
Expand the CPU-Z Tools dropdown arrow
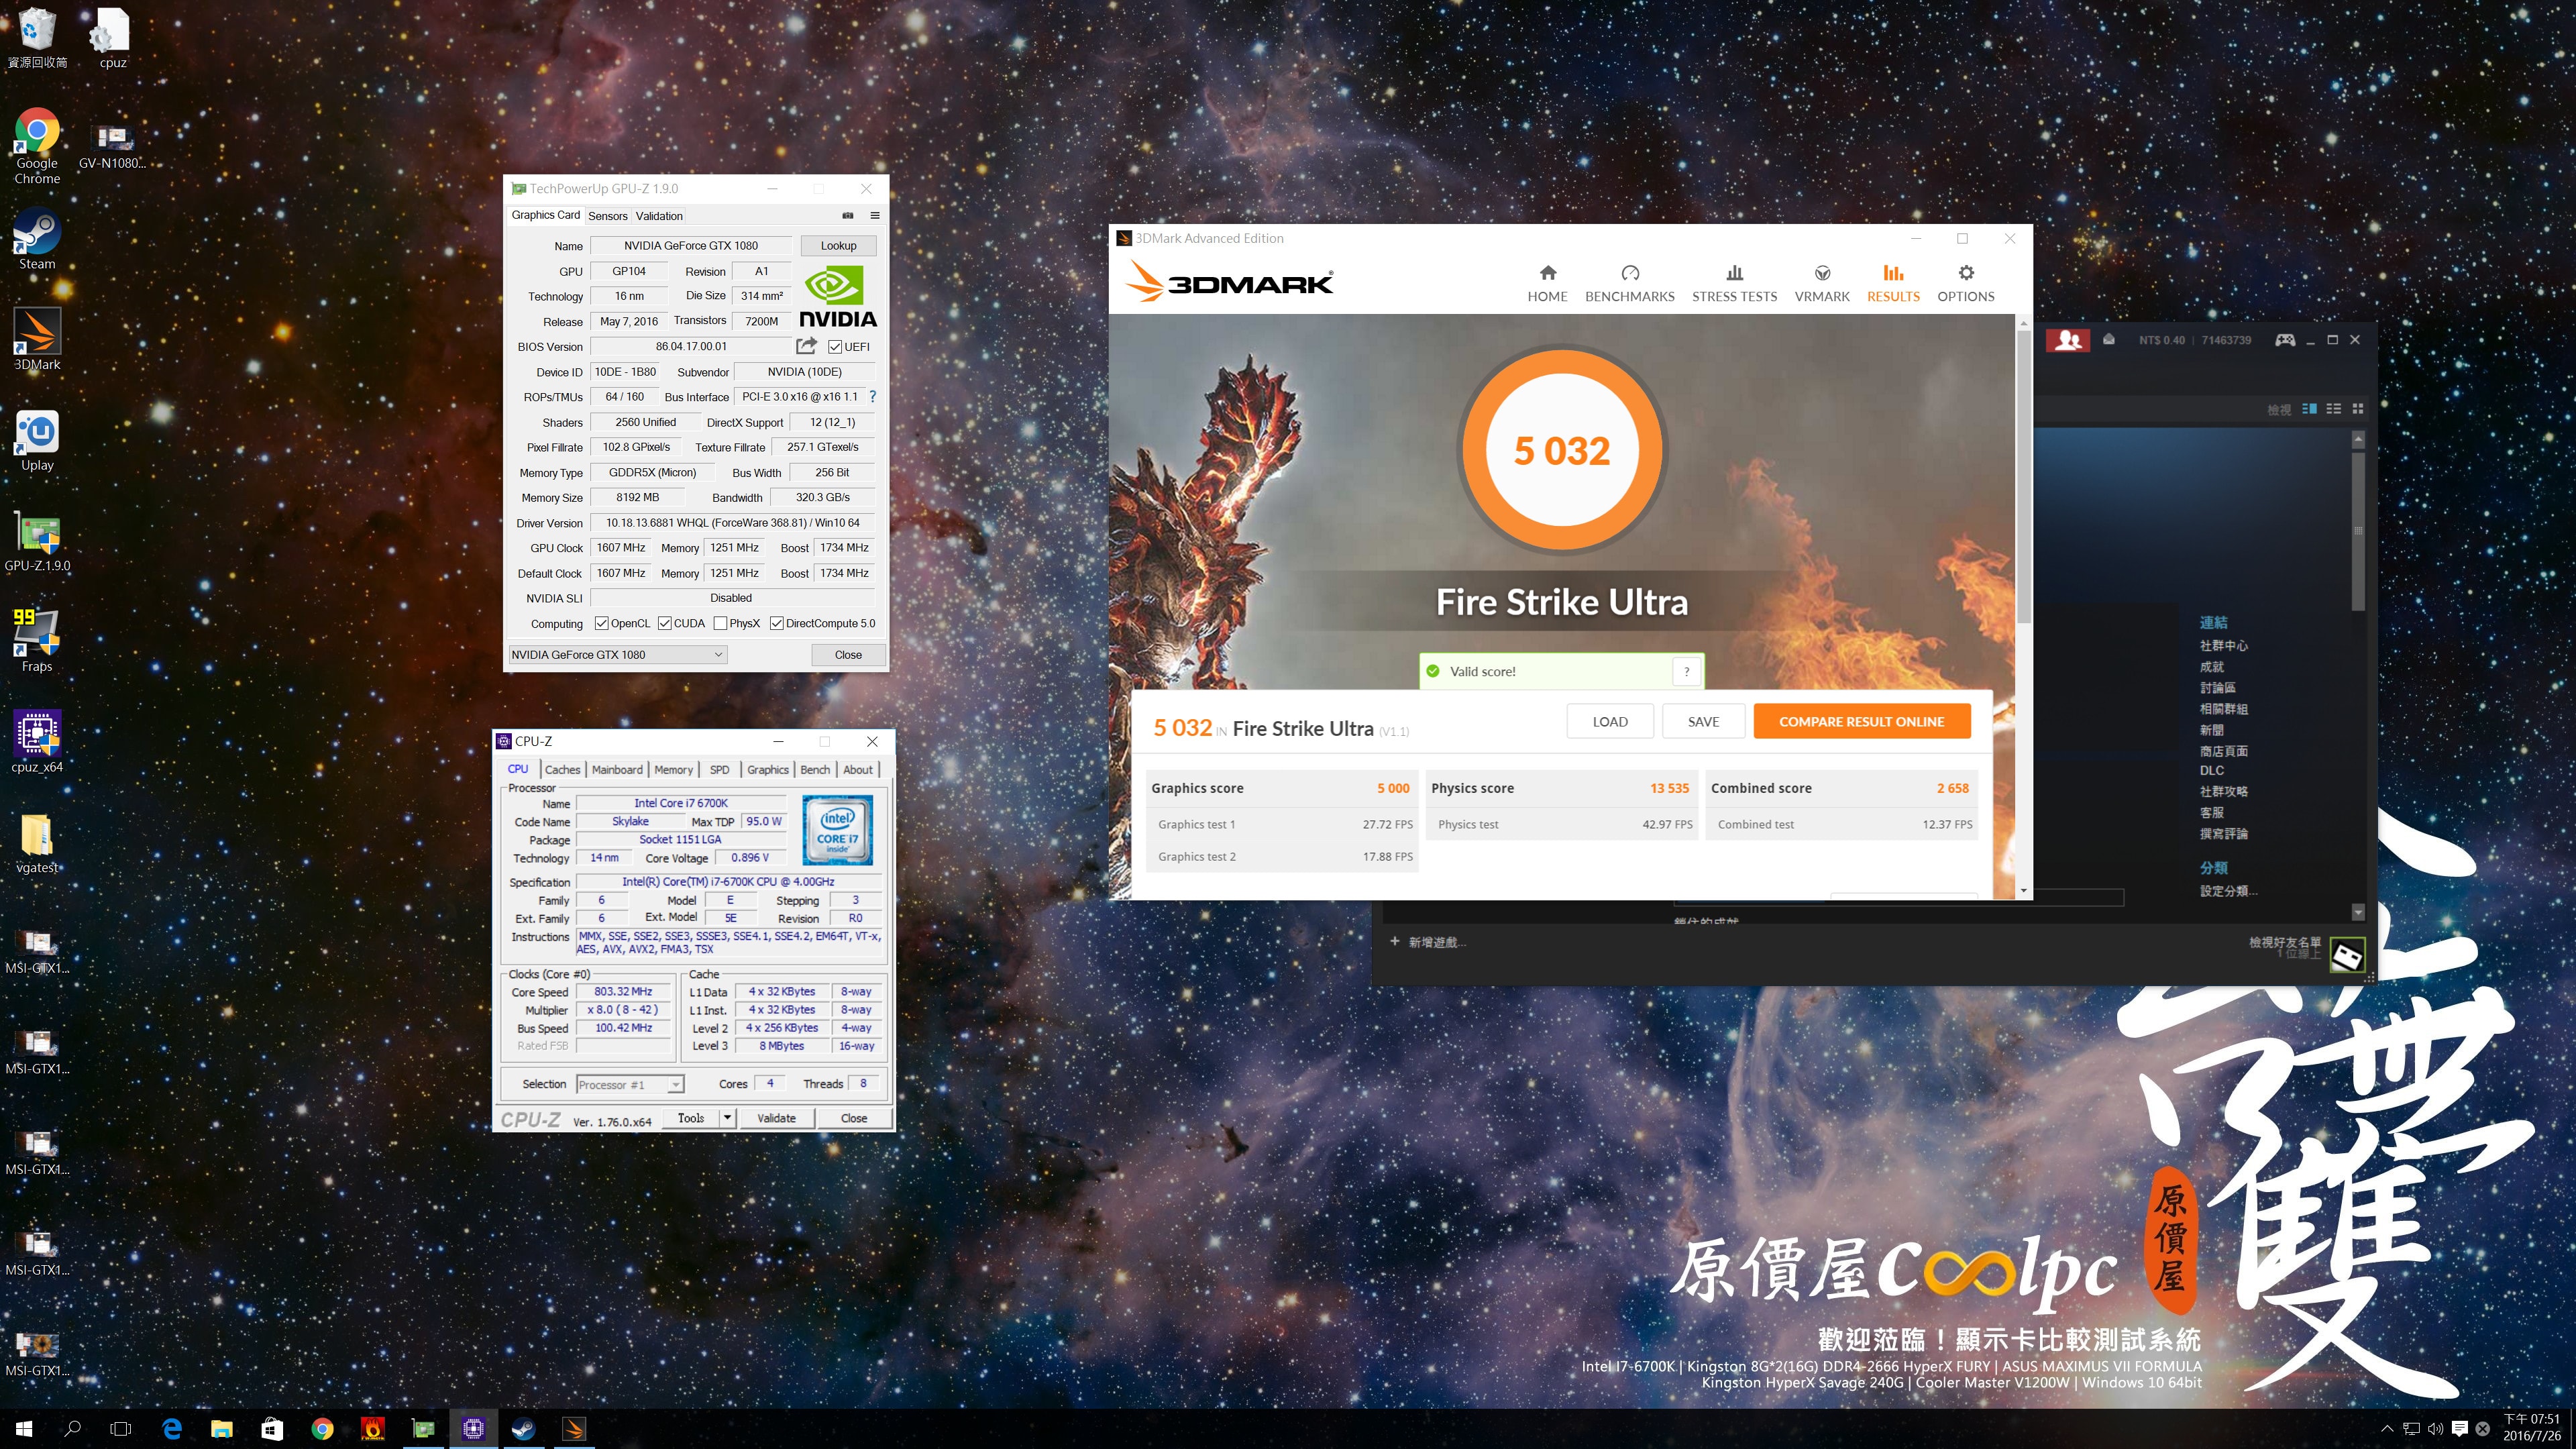tap(727, 1118)
